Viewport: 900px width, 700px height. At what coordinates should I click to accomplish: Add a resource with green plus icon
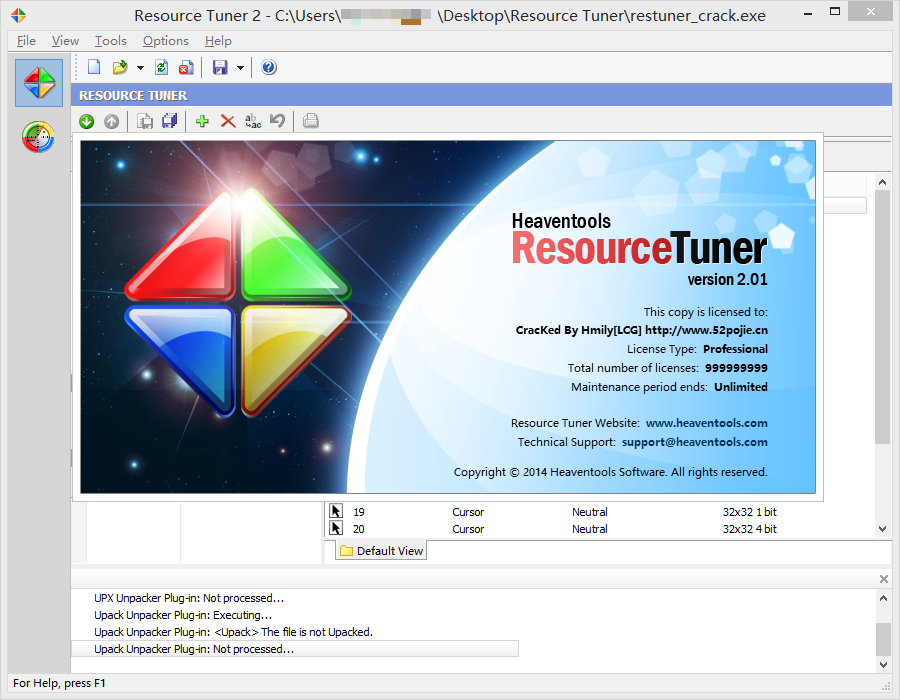(202, 121)
